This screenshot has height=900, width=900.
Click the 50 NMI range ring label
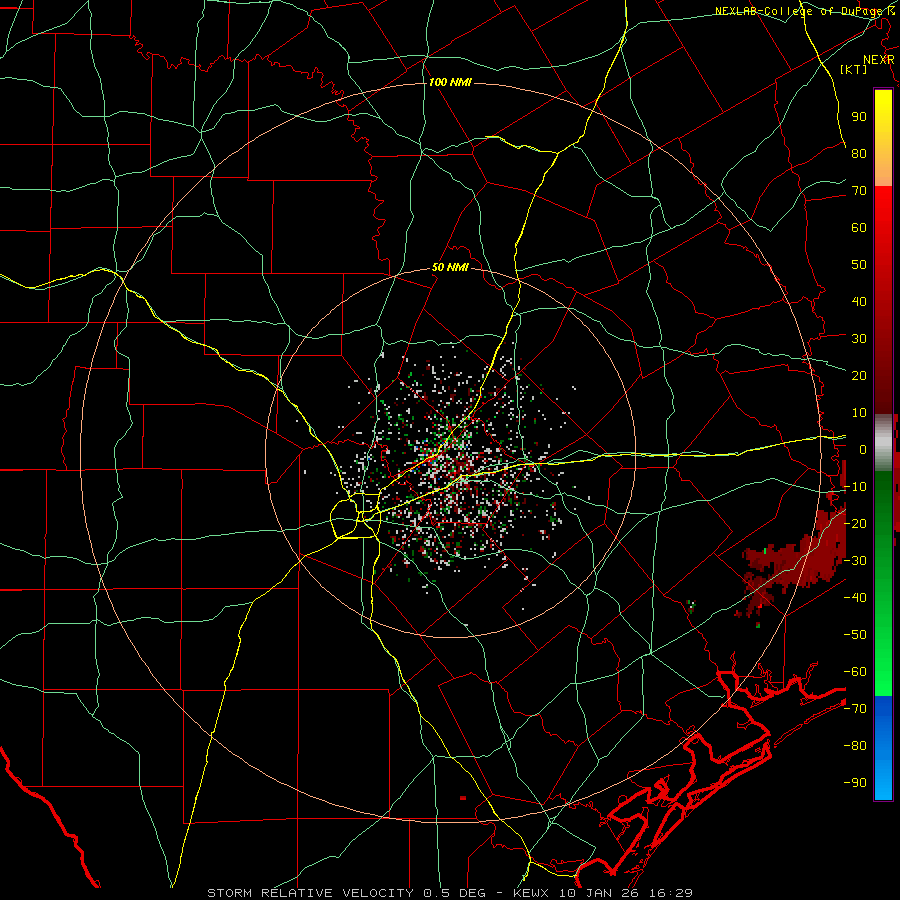[450, 267]
